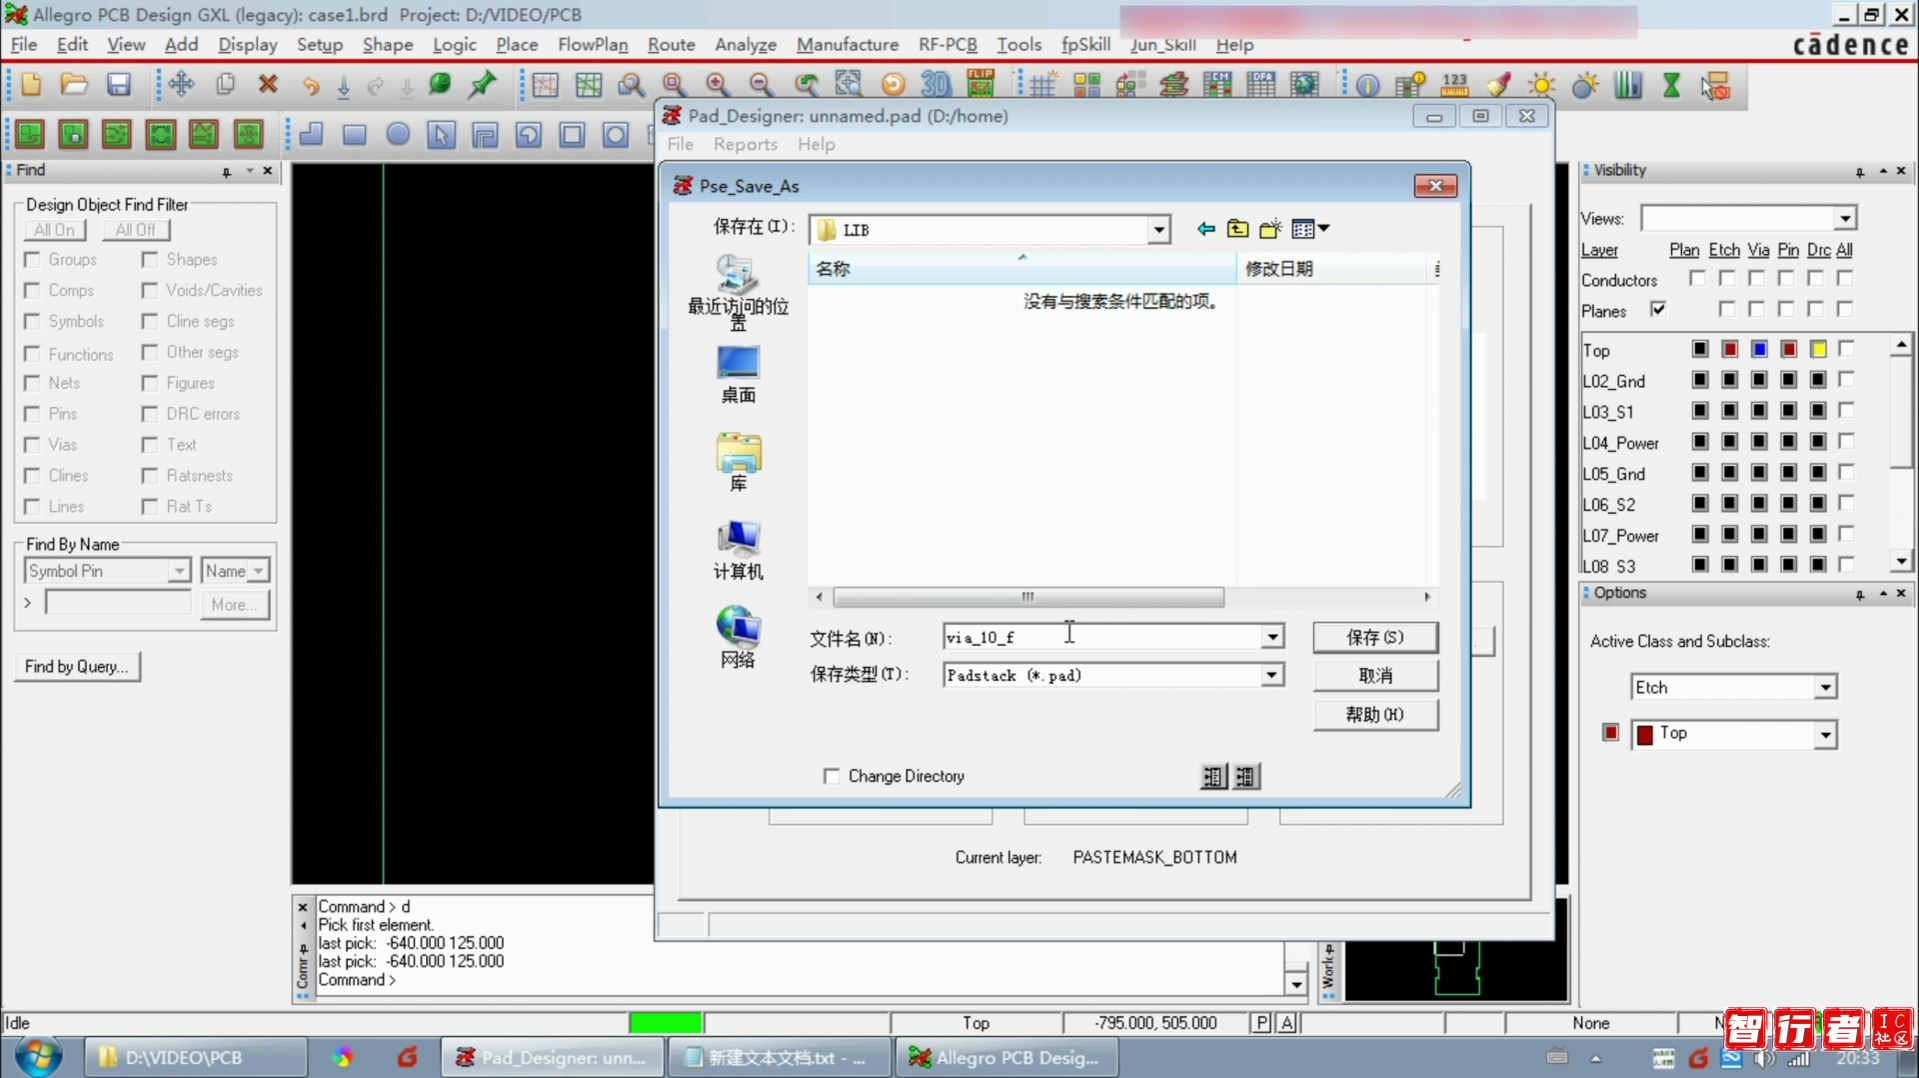Open the Desktop (桌面) location shortcut
Screen dimensions: 1919x1078
[x=738, y=375]
